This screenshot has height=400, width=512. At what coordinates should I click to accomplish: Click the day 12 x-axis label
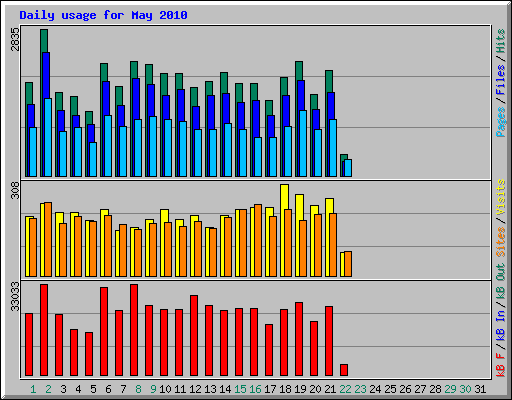195,389
